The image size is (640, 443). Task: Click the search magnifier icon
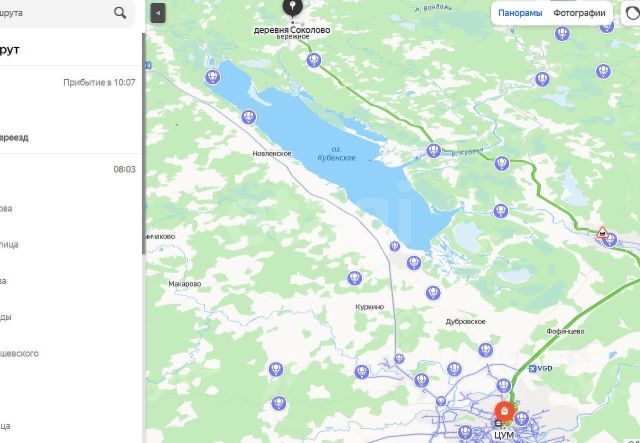click(x=120, y=13)
